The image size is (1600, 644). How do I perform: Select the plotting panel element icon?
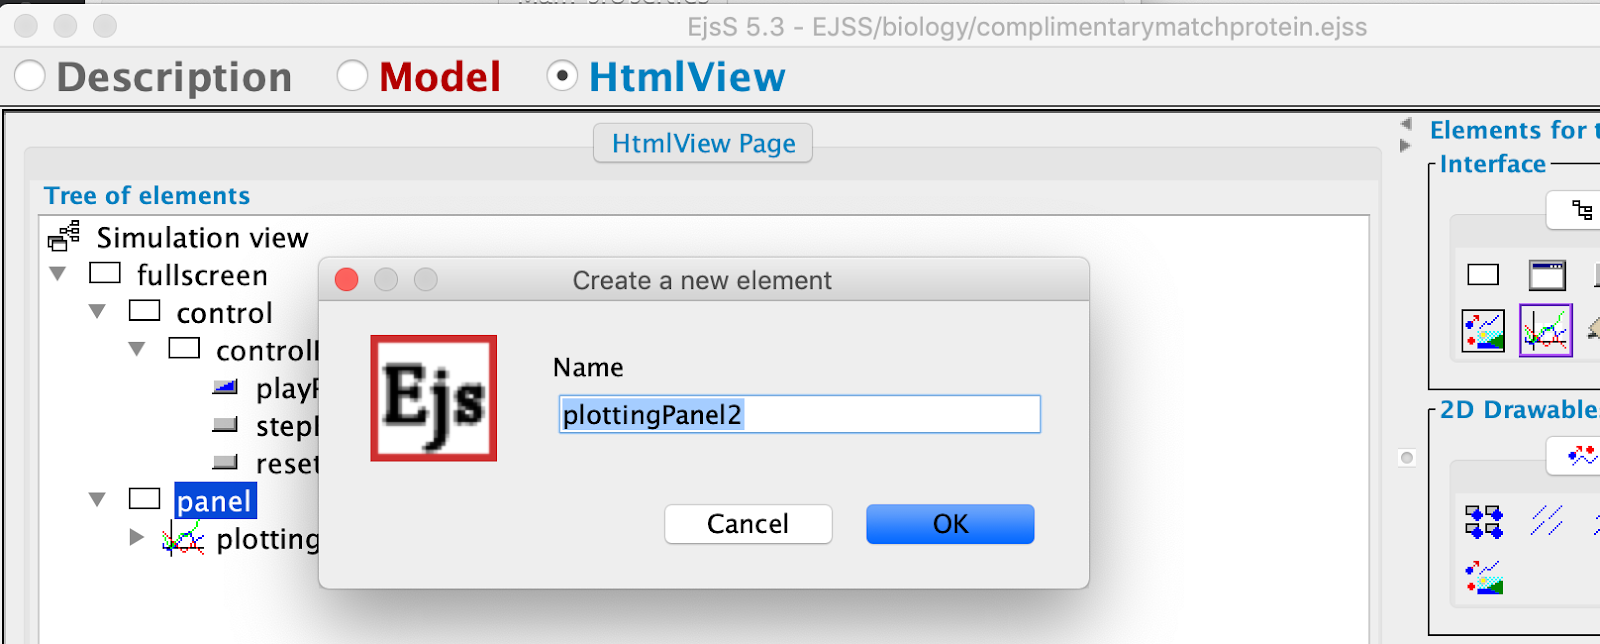coord(1546,330)
